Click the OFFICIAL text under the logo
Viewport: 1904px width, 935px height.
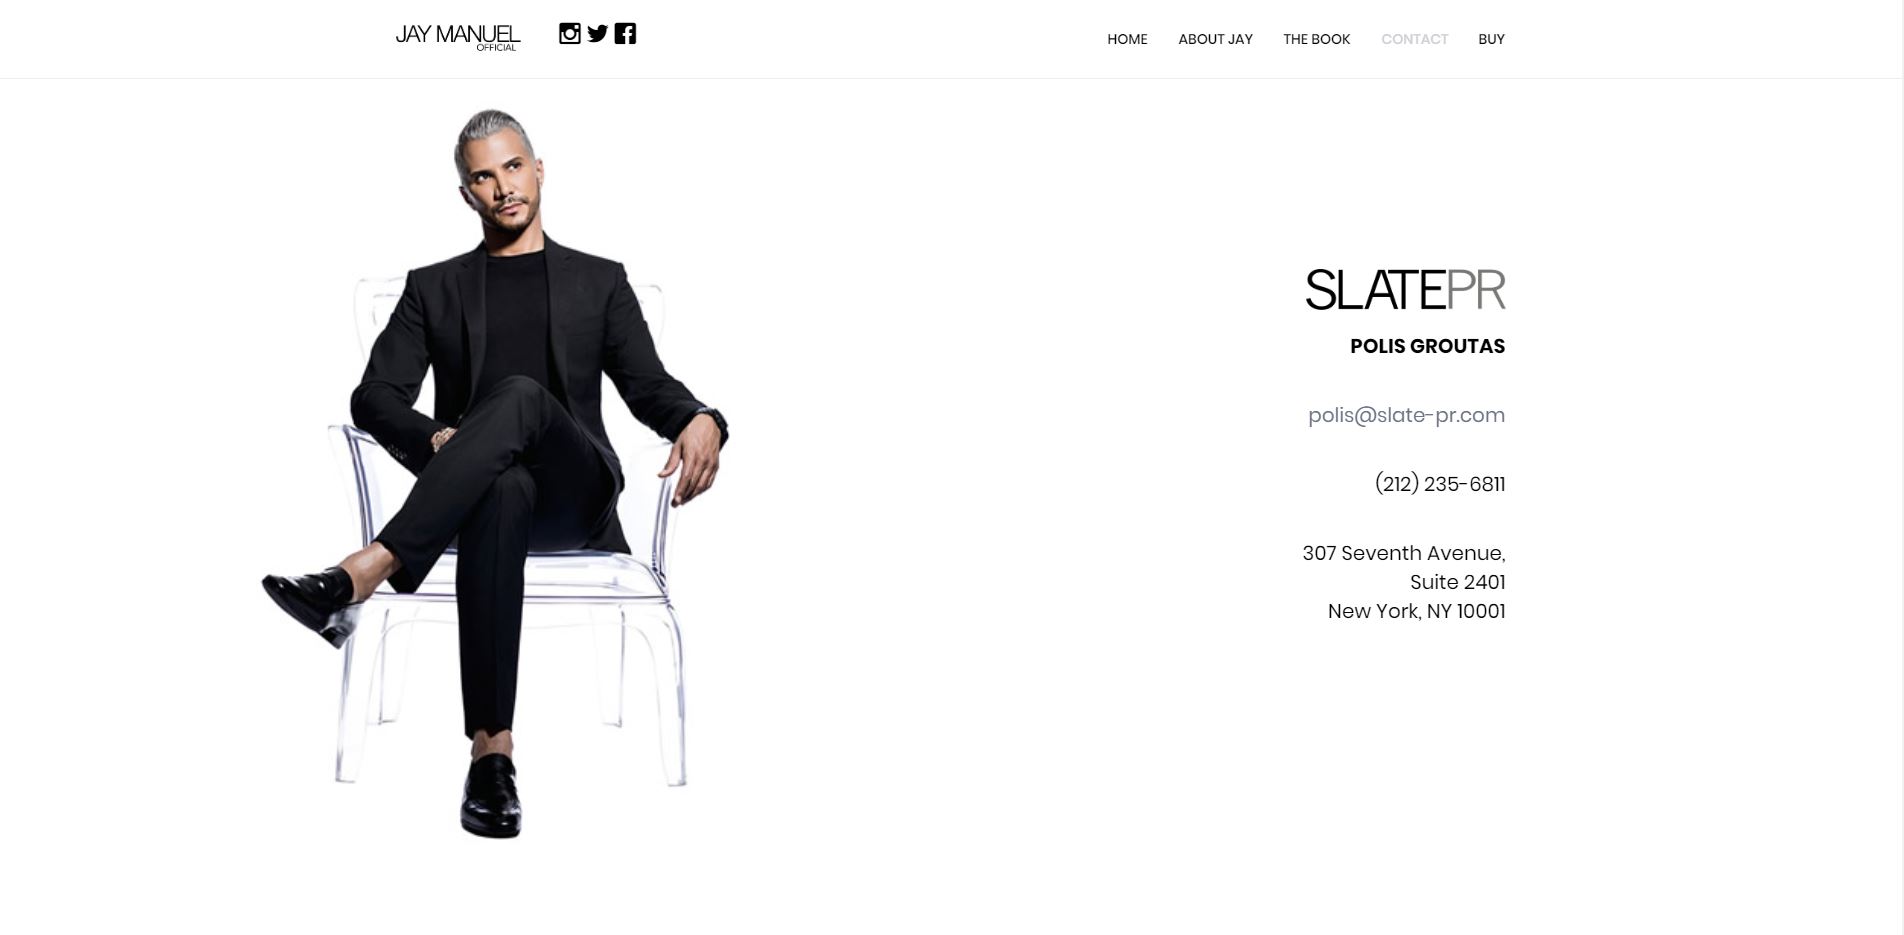point(496,47)
